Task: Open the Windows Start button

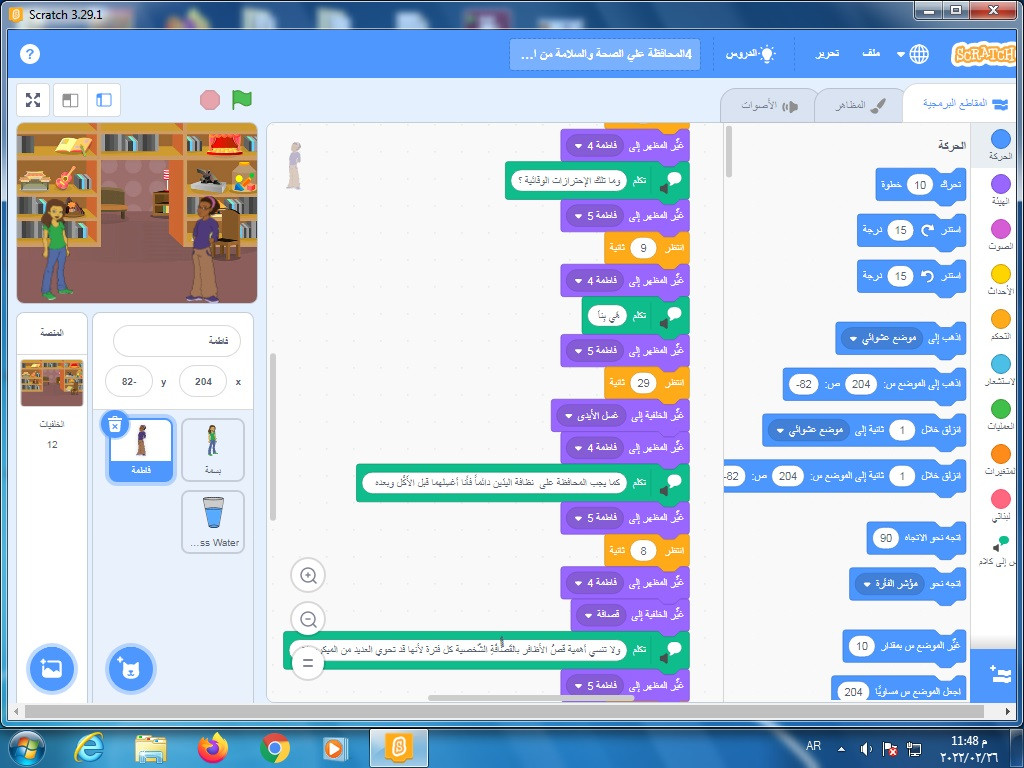Action: click(26, 748)
